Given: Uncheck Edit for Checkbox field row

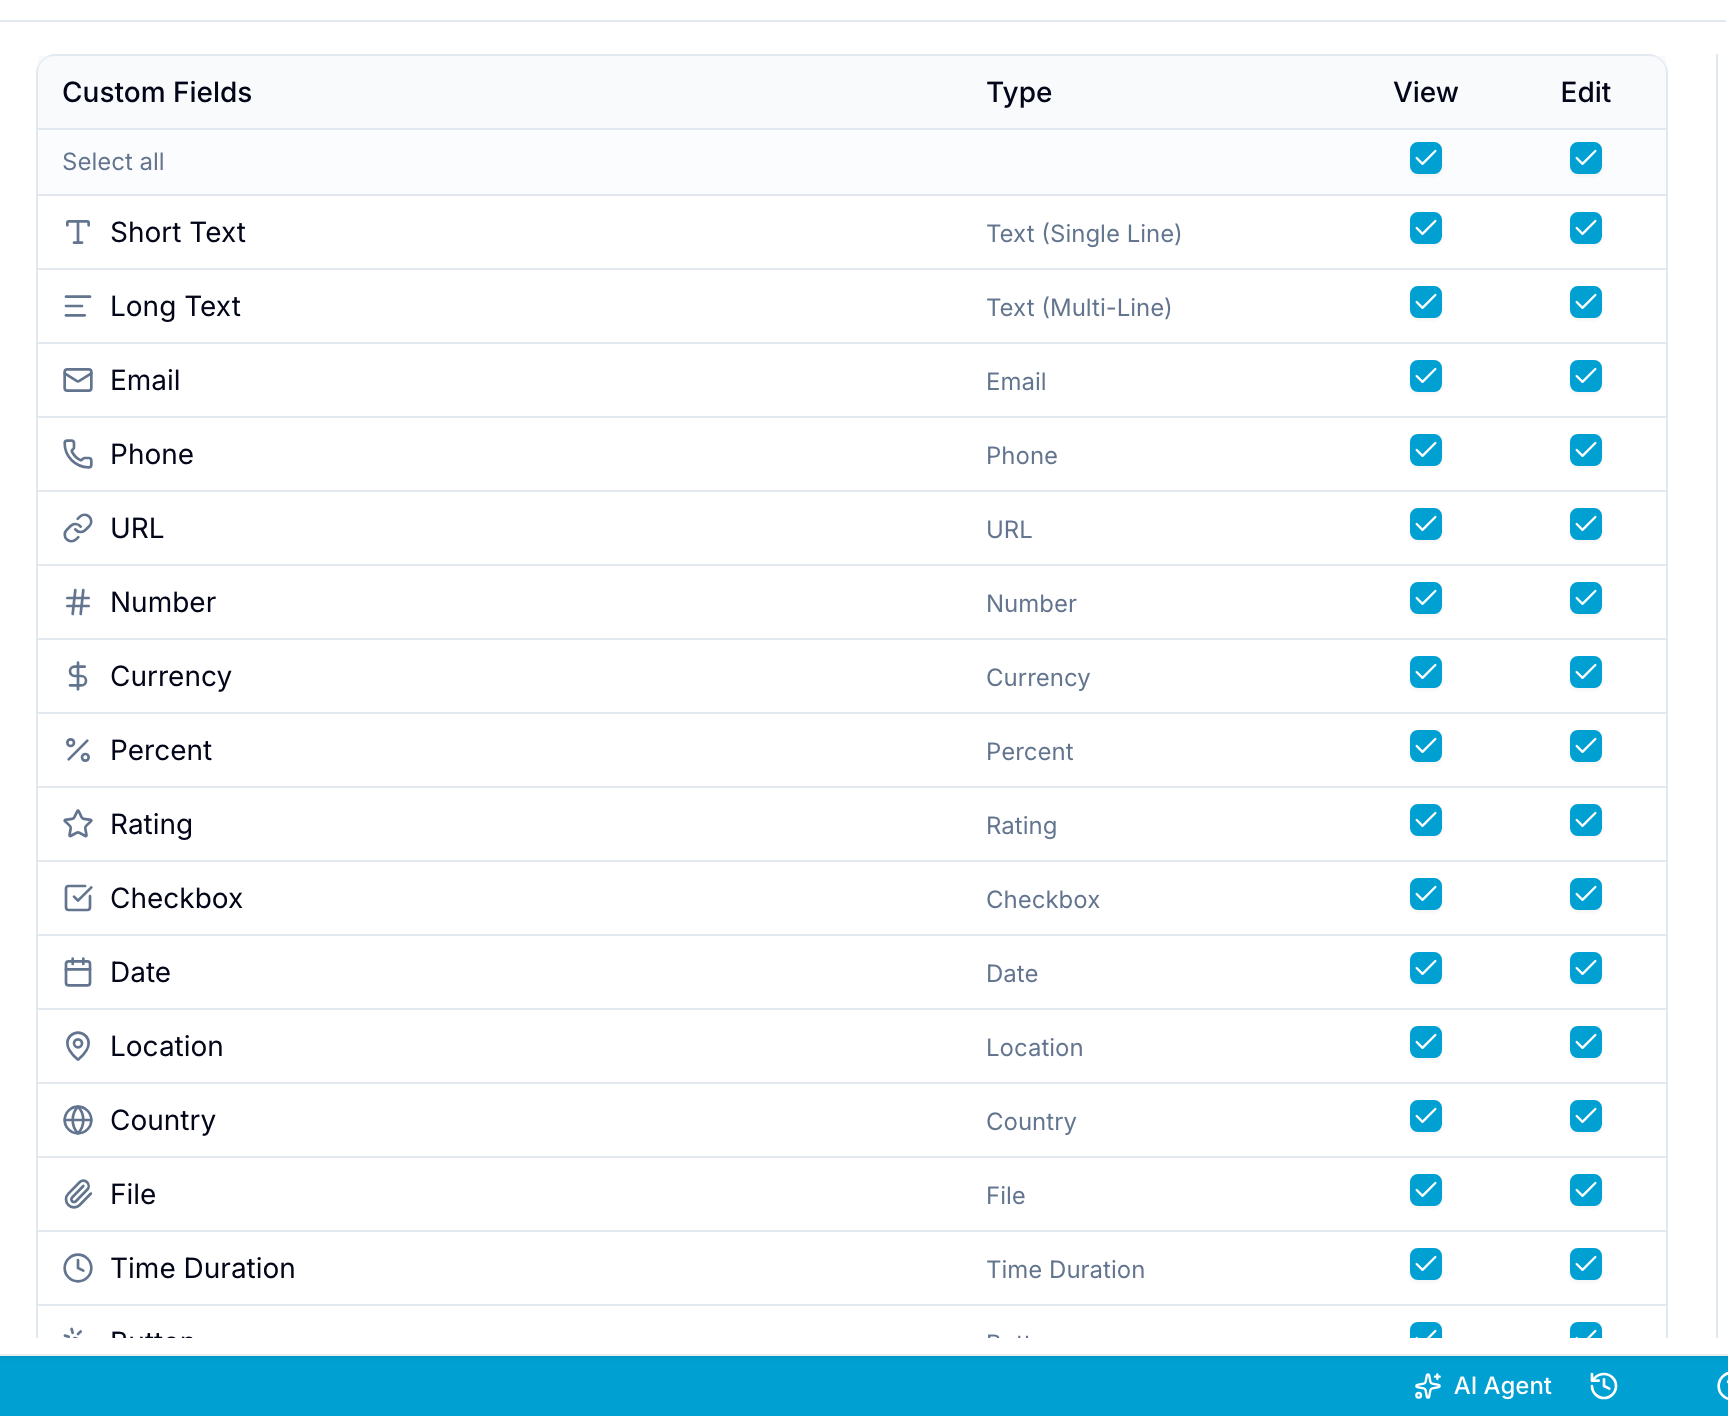Looking at the screenshot, I should coord(1586,894).
